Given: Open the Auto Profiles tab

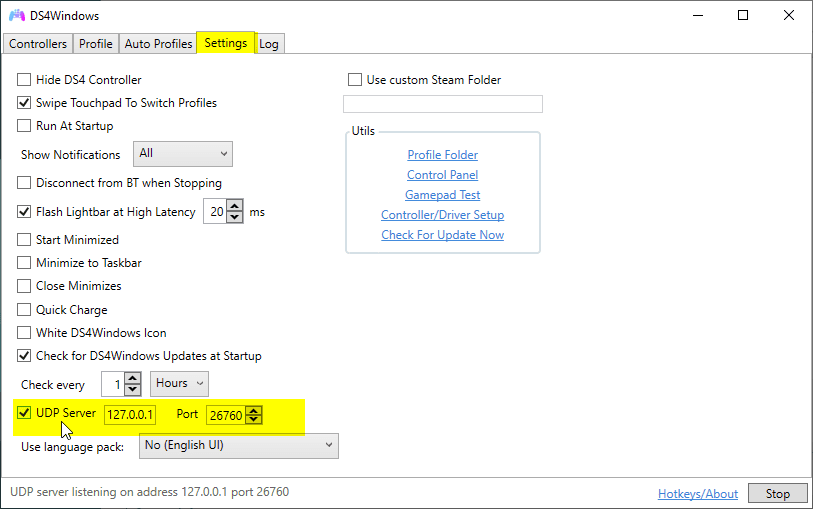Looking at the screenshot, I should [x=158, y=44].
